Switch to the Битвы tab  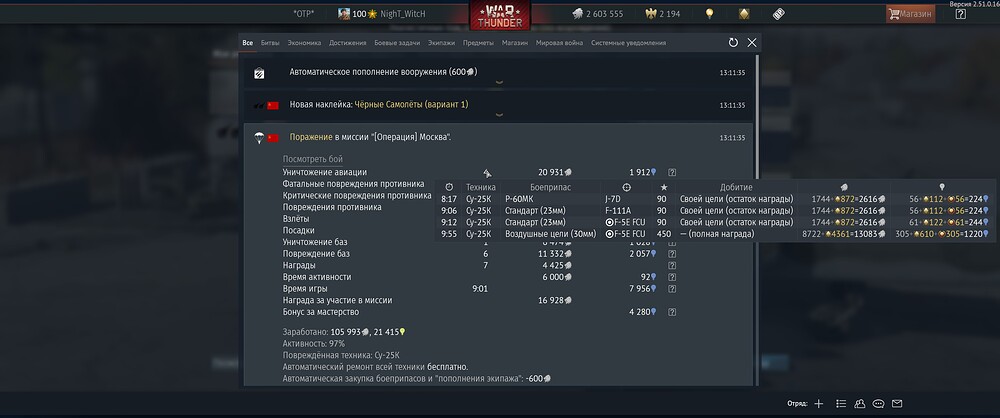click(x=270, y=43)
